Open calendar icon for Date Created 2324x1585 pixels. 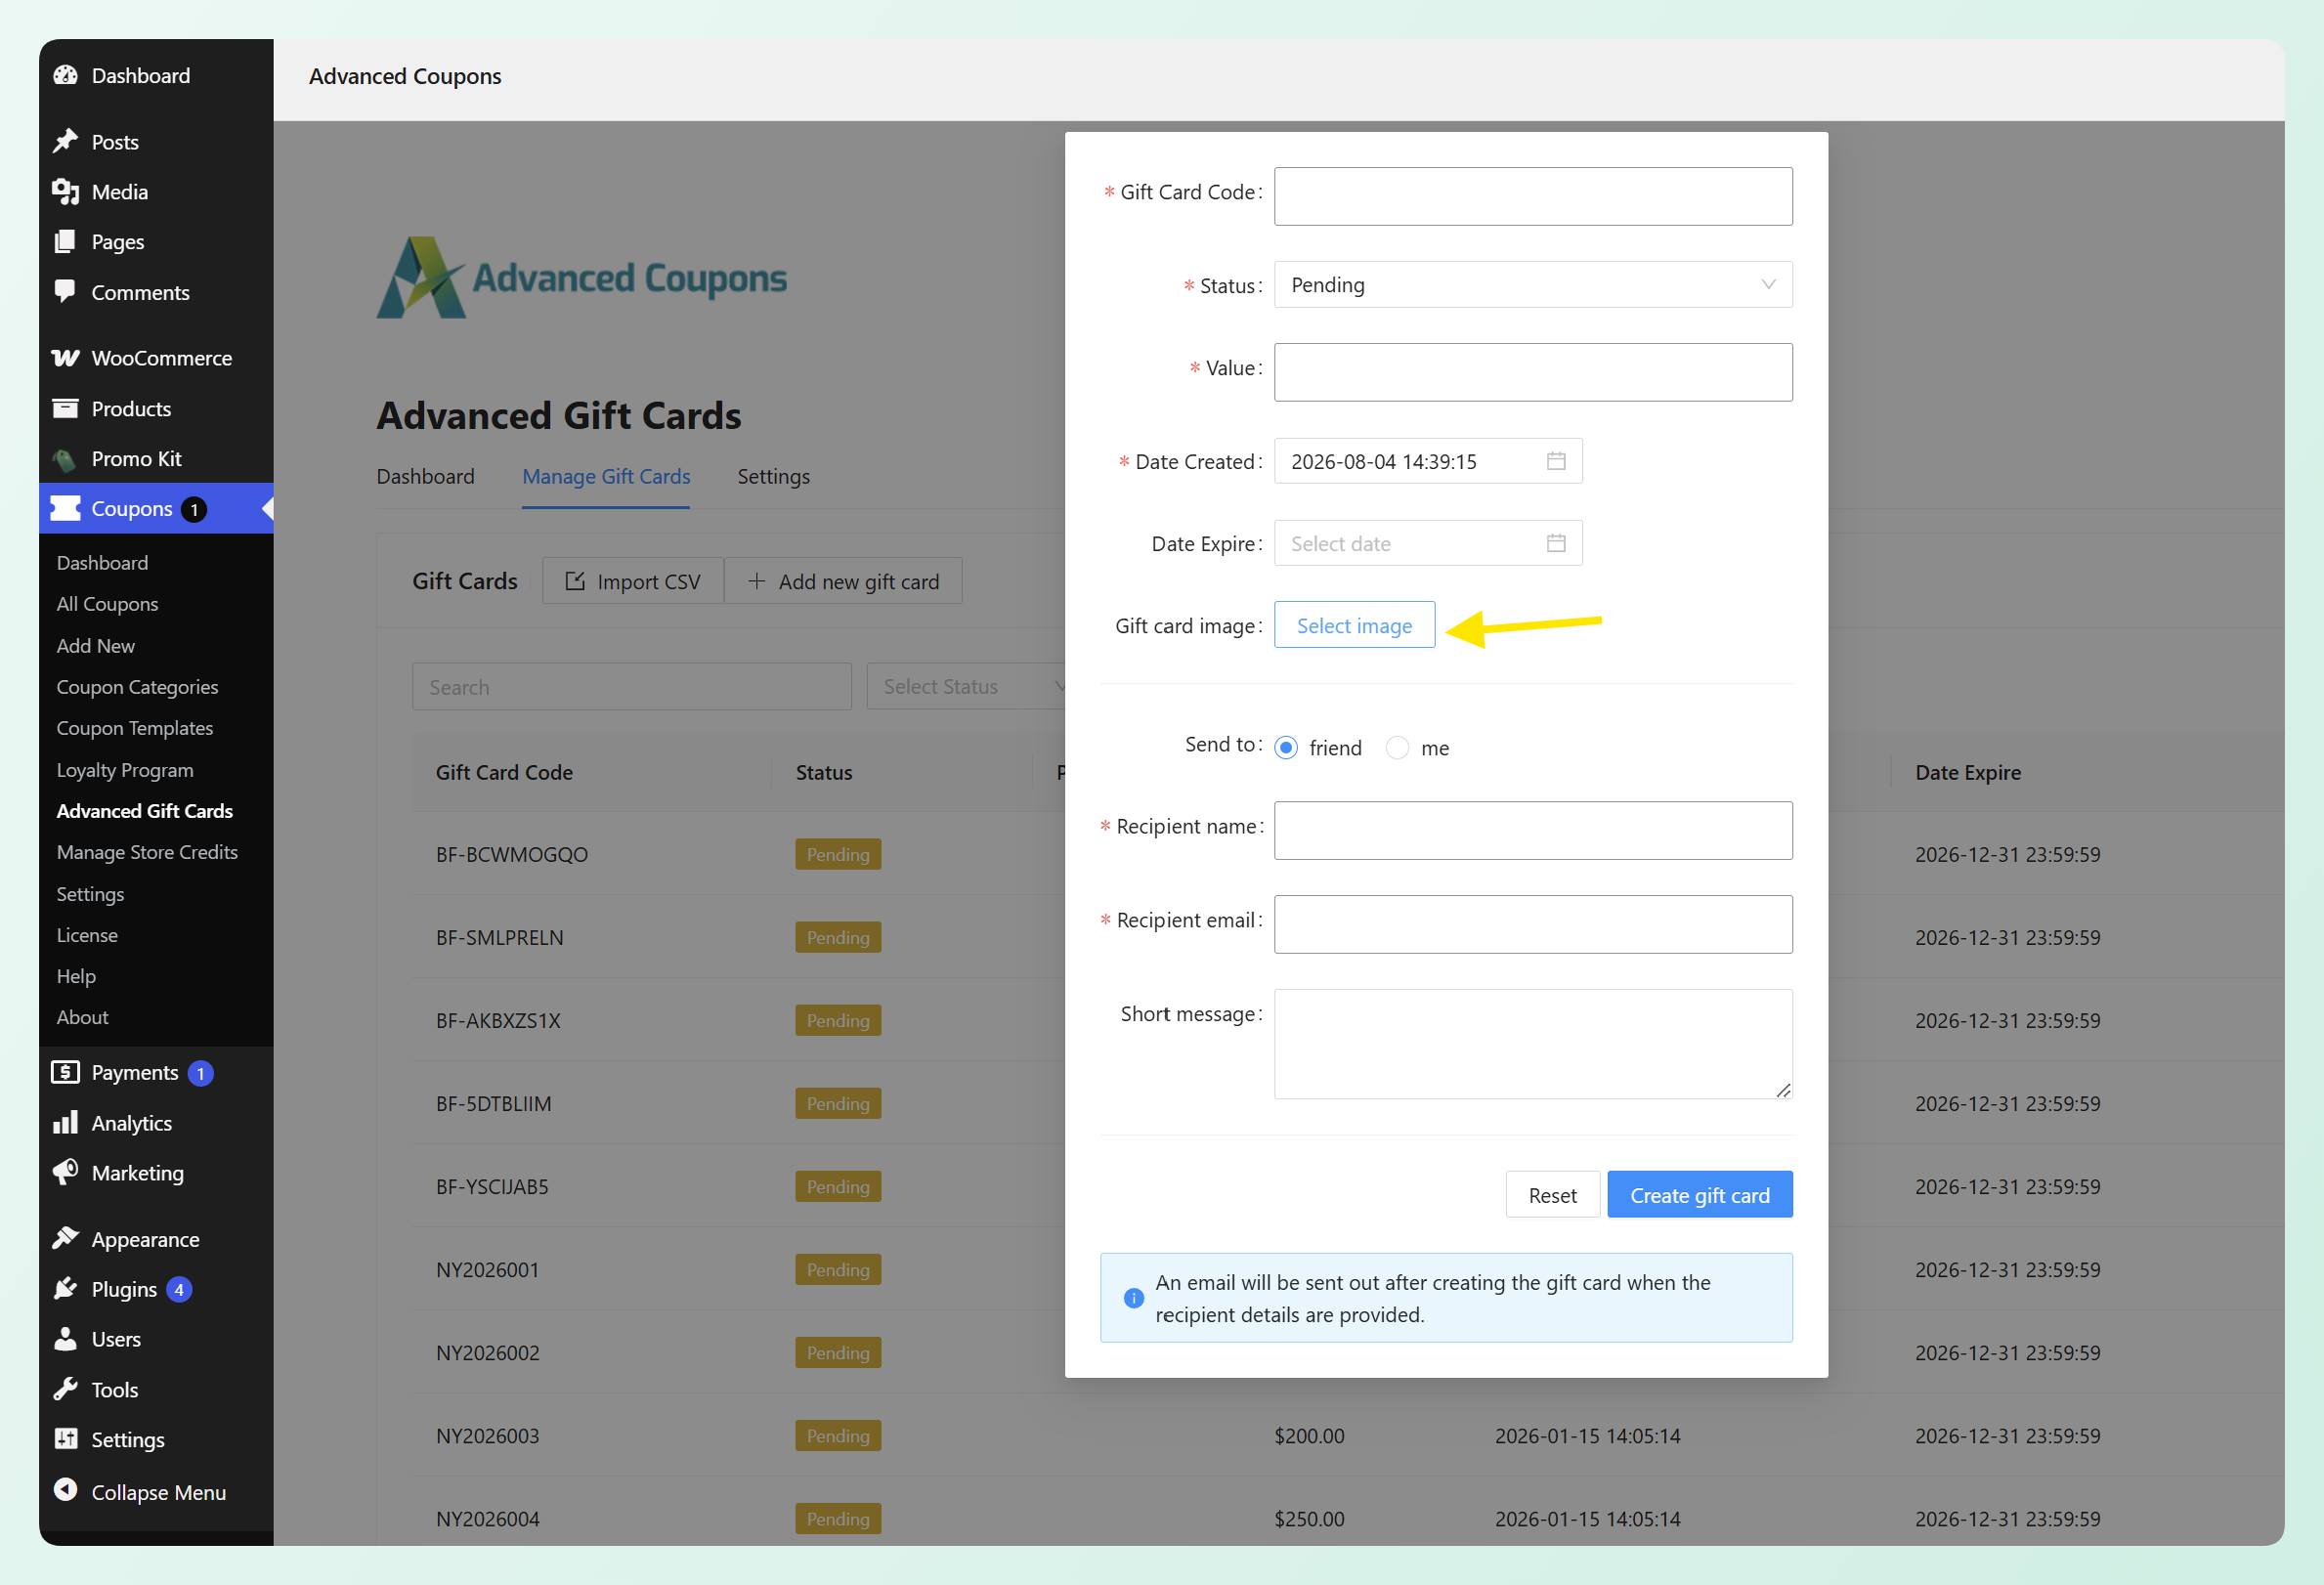(x=1556, y=461)
